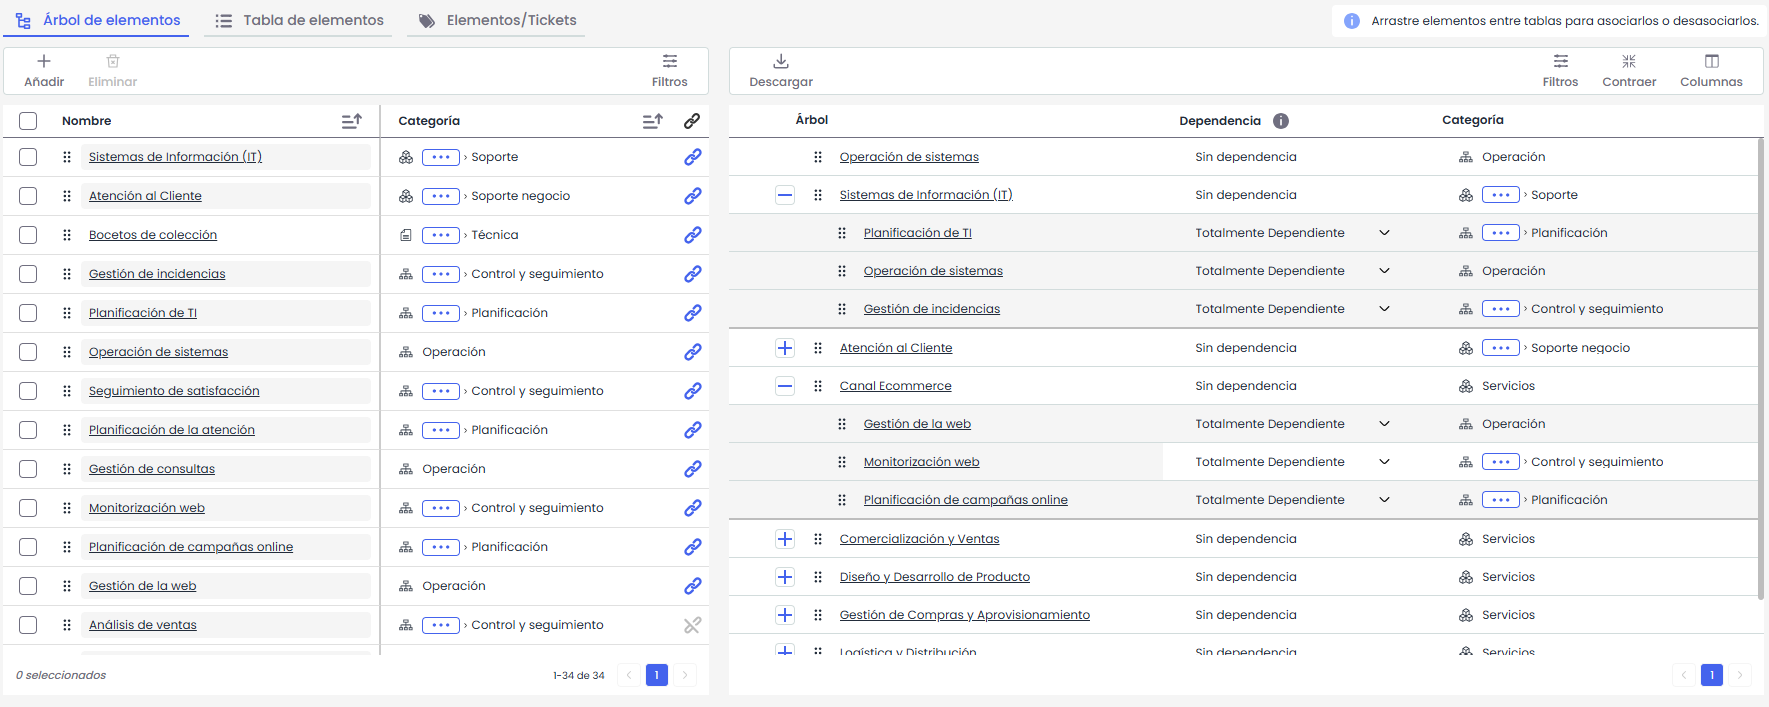
Task: Click the Descargar download icon
Action: pyautogui.click(x=781, y=62)
